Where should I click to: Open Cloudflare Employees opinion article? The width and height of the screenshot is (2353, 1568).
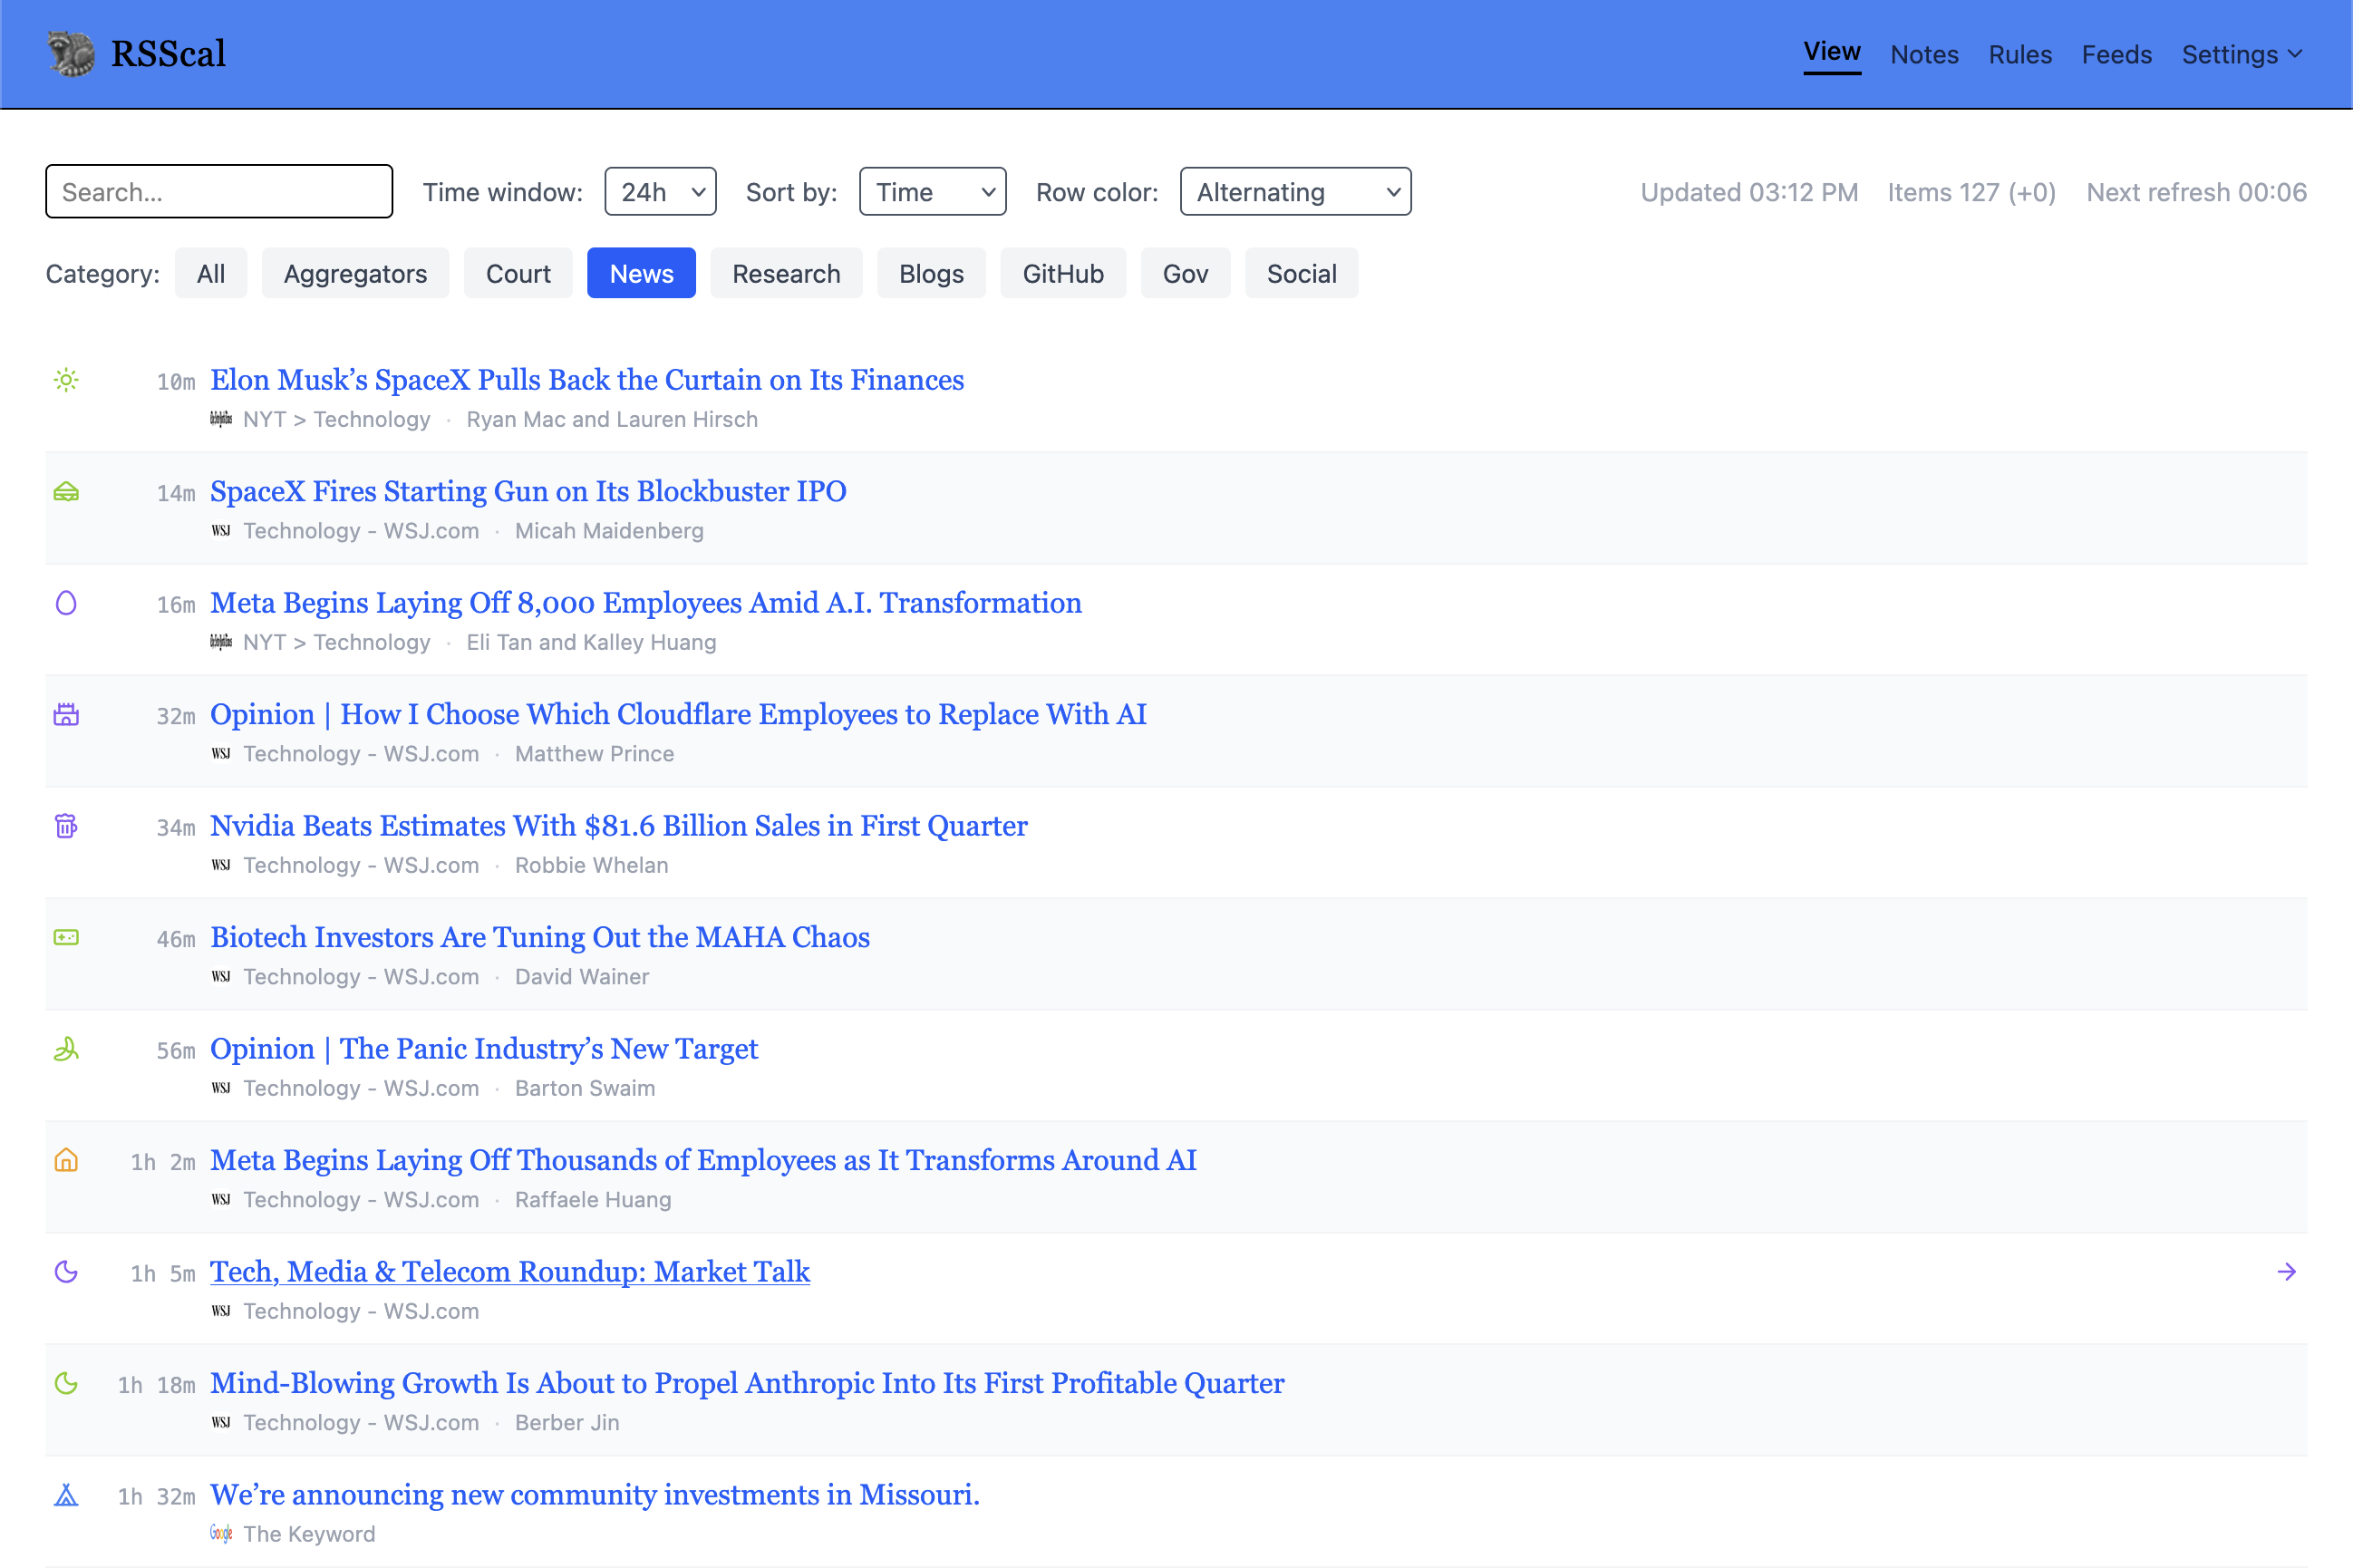(x=678, y=714)
